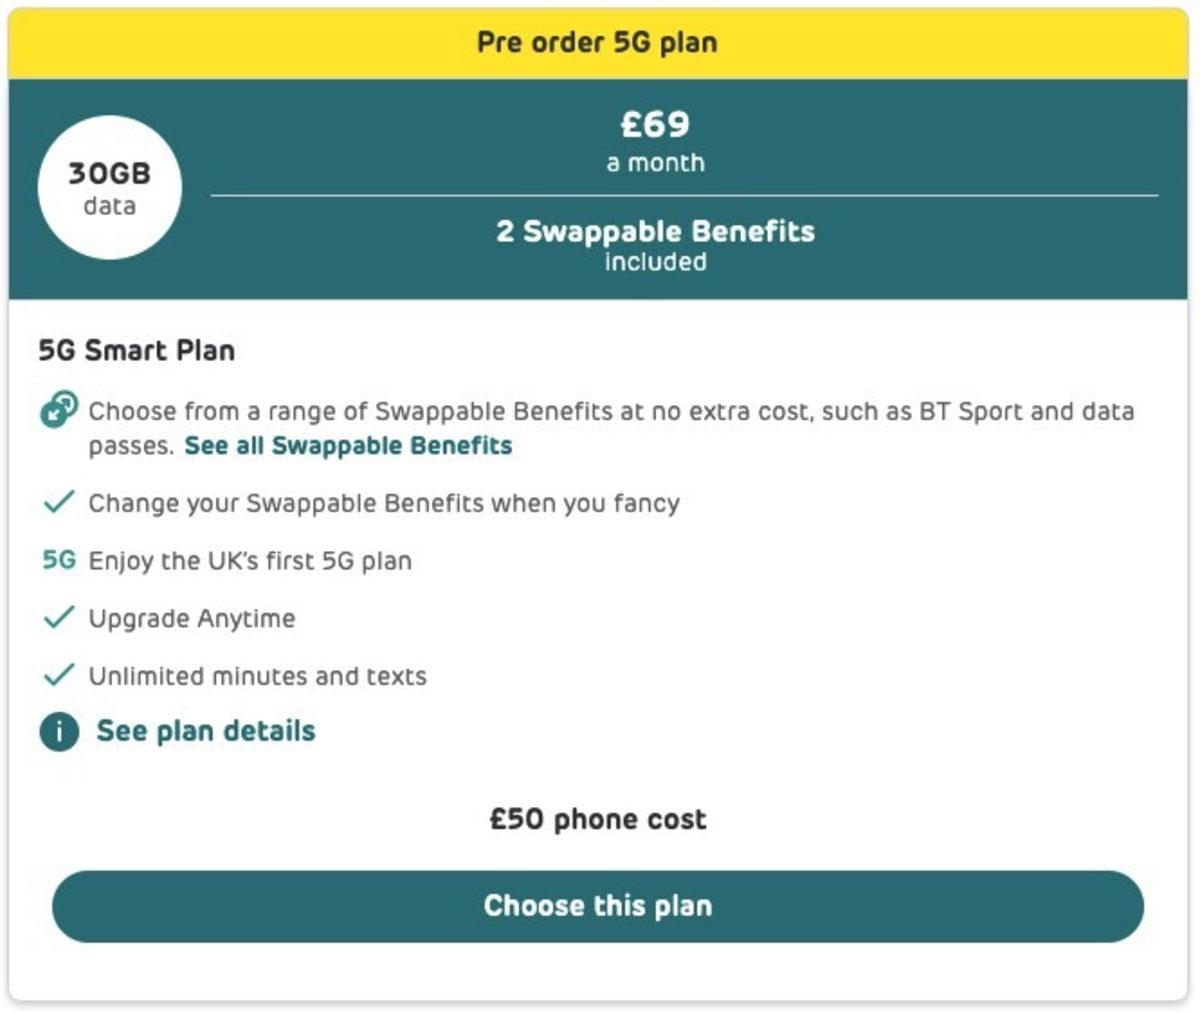Click the Swappable Benefits swap icon
Screen dimensions: 1200x1013
(x=59, y=410)
